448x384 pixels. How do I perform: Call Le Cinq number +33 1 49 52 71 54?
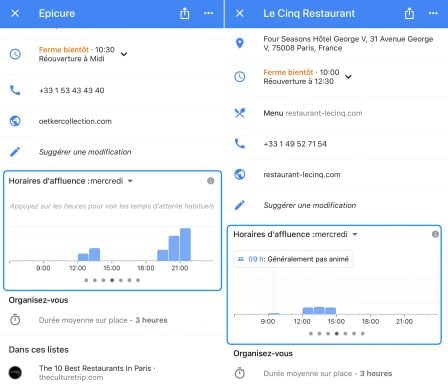coord(295,144)
